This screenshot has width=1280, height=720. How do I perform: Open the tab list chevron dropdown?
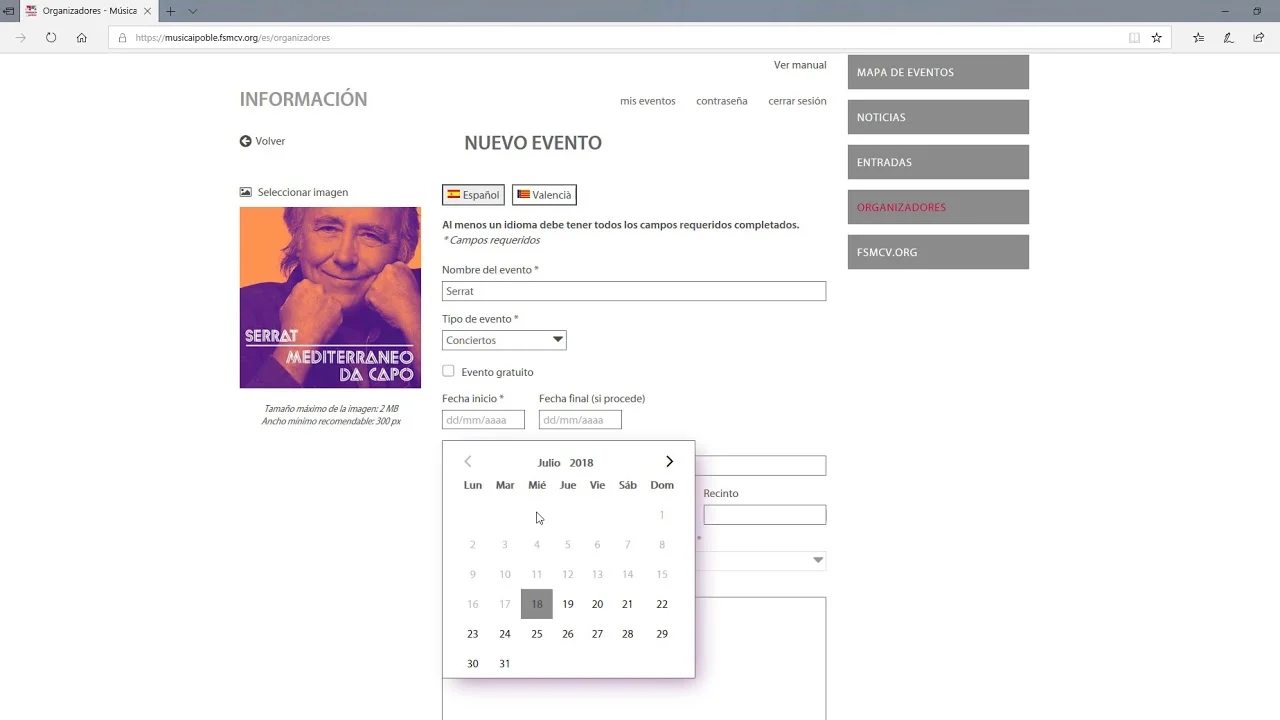[193, 11]
